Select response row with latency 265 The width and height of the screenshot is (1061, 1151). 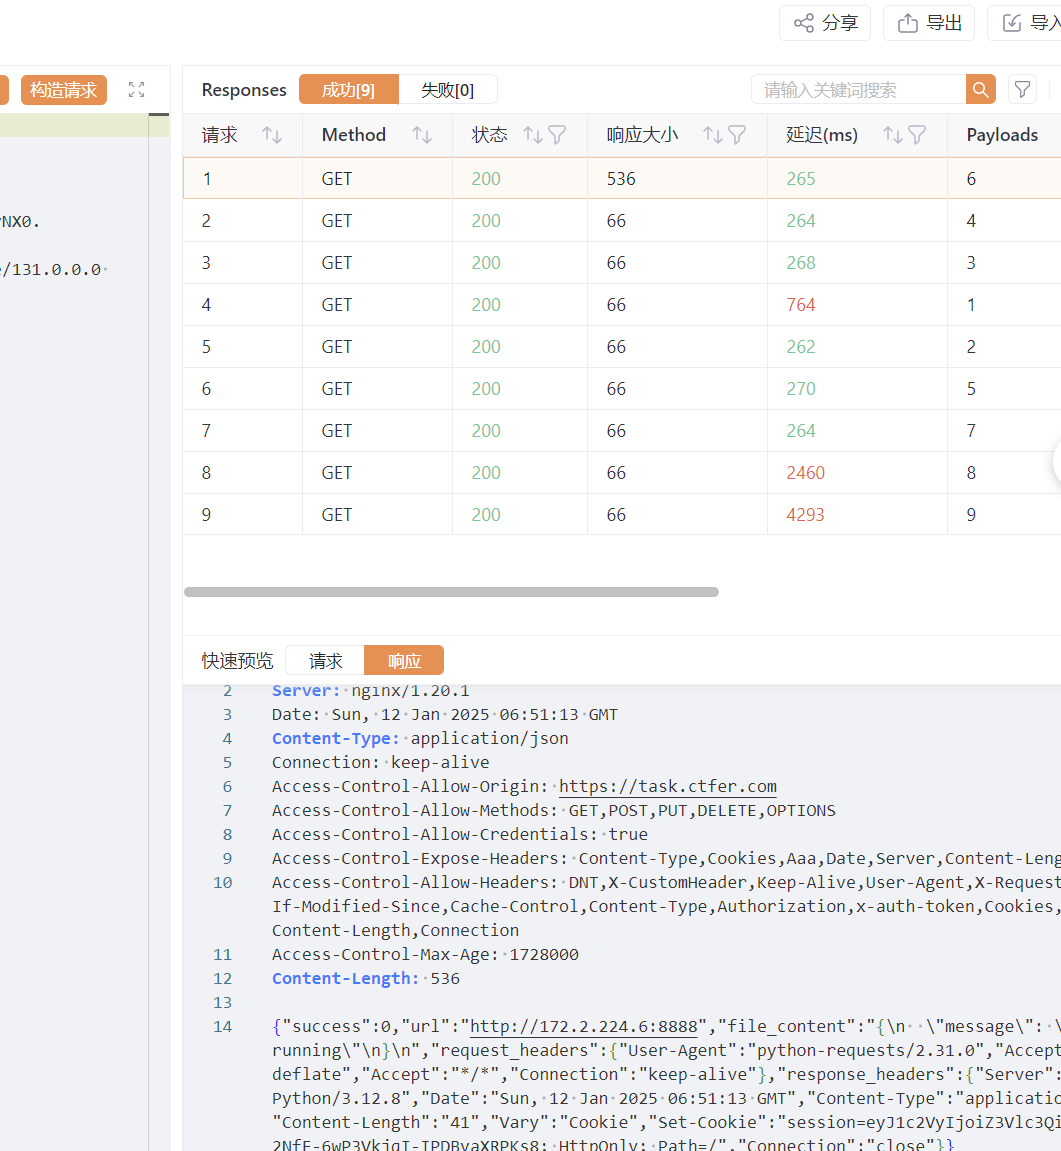pyautogui.click(x=621, y=178)
